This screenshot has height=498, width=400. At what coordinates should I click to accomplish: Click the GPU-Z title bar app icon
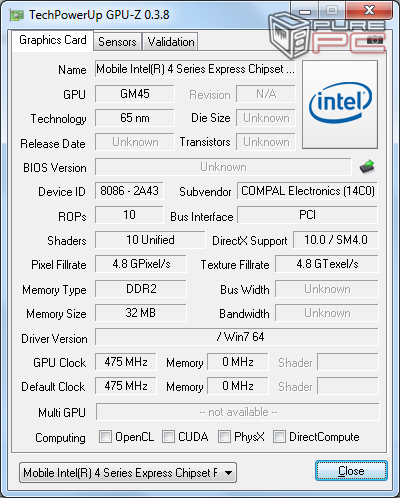click(17, 15)
